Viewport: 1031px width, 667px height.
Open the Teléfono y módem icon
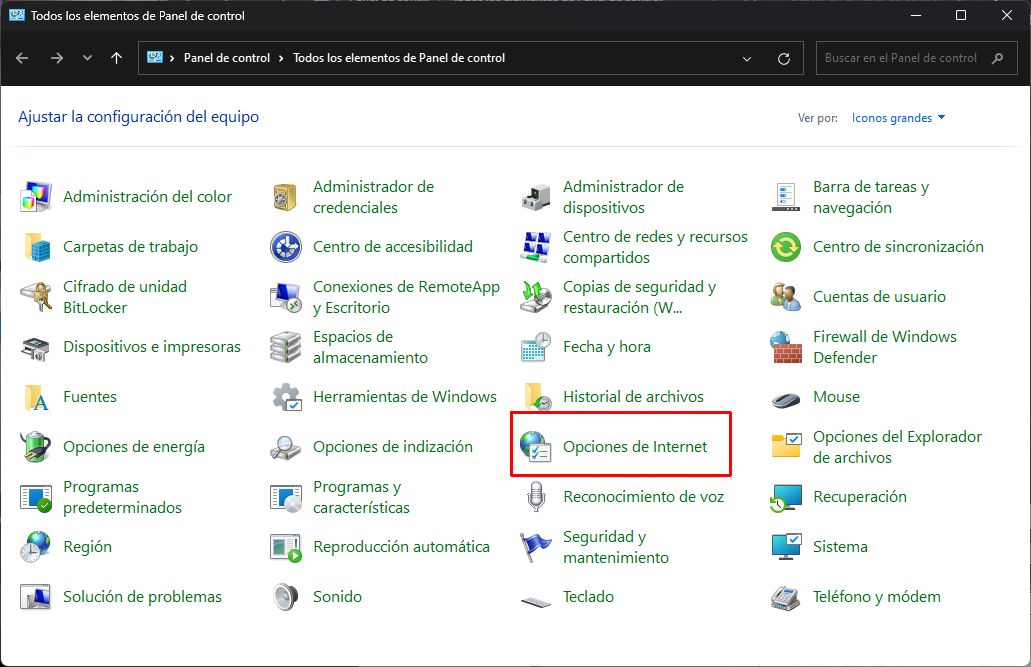point(786,597)
